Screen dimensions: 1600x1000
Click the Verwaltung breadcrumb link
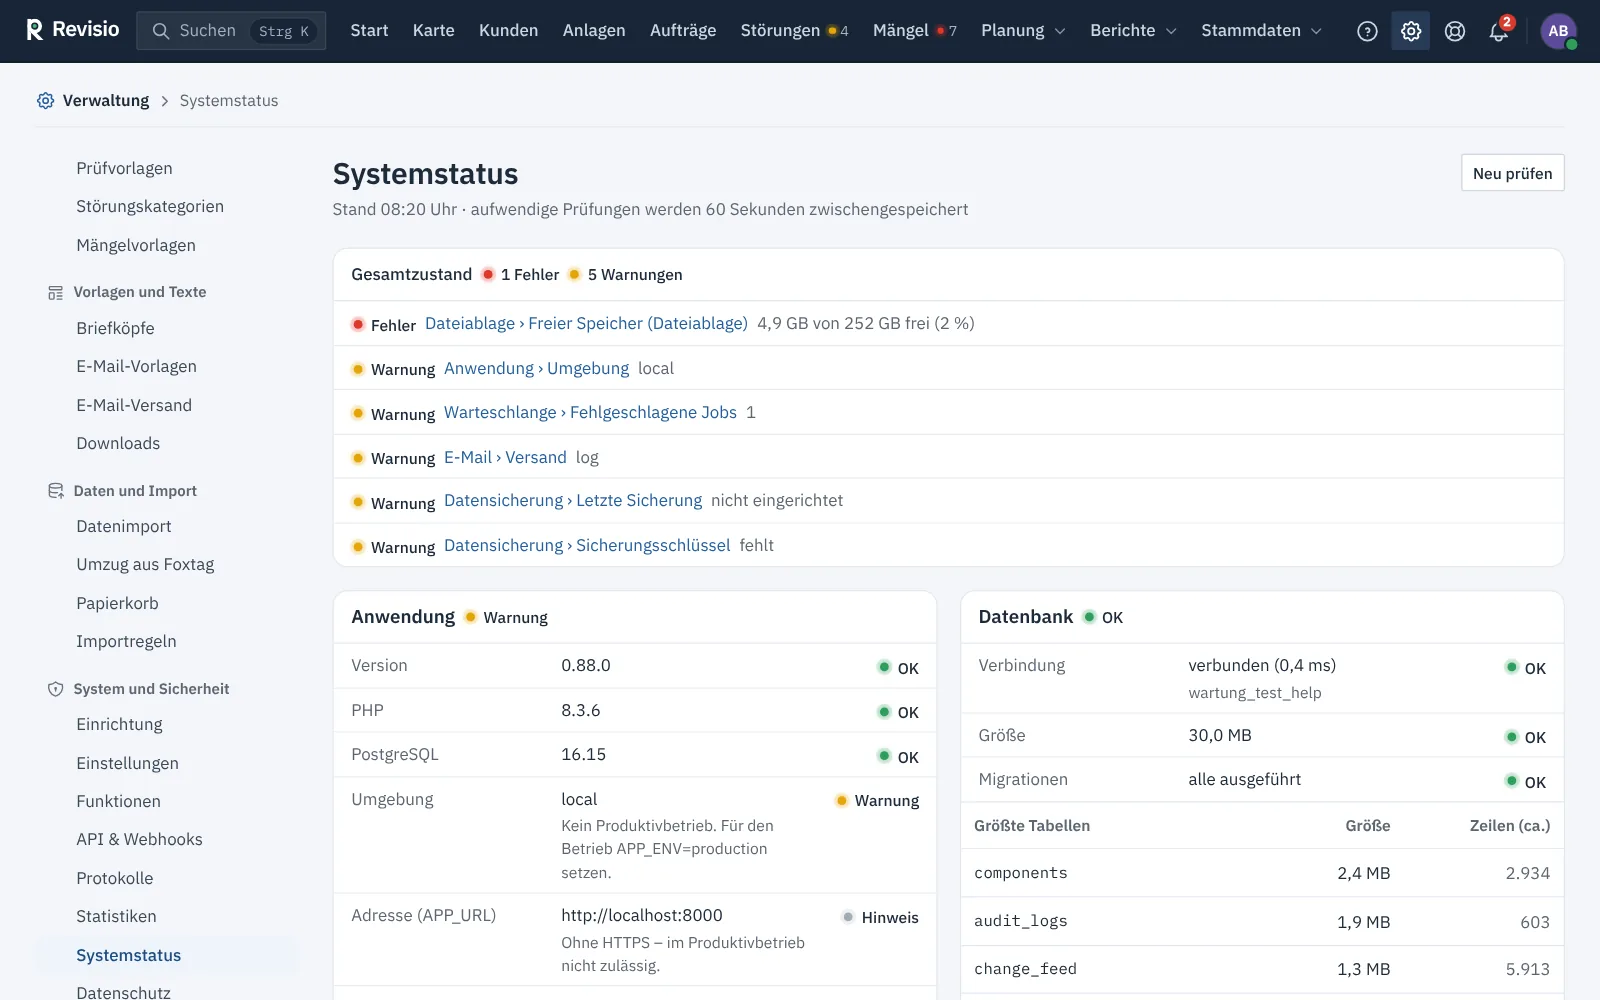105,100
